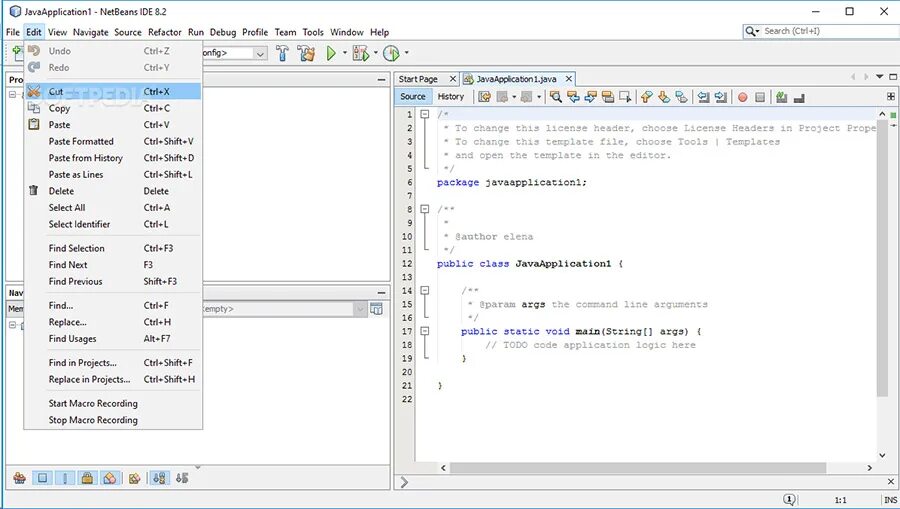Toggle Show Non-Public Members lock filter

87,477
